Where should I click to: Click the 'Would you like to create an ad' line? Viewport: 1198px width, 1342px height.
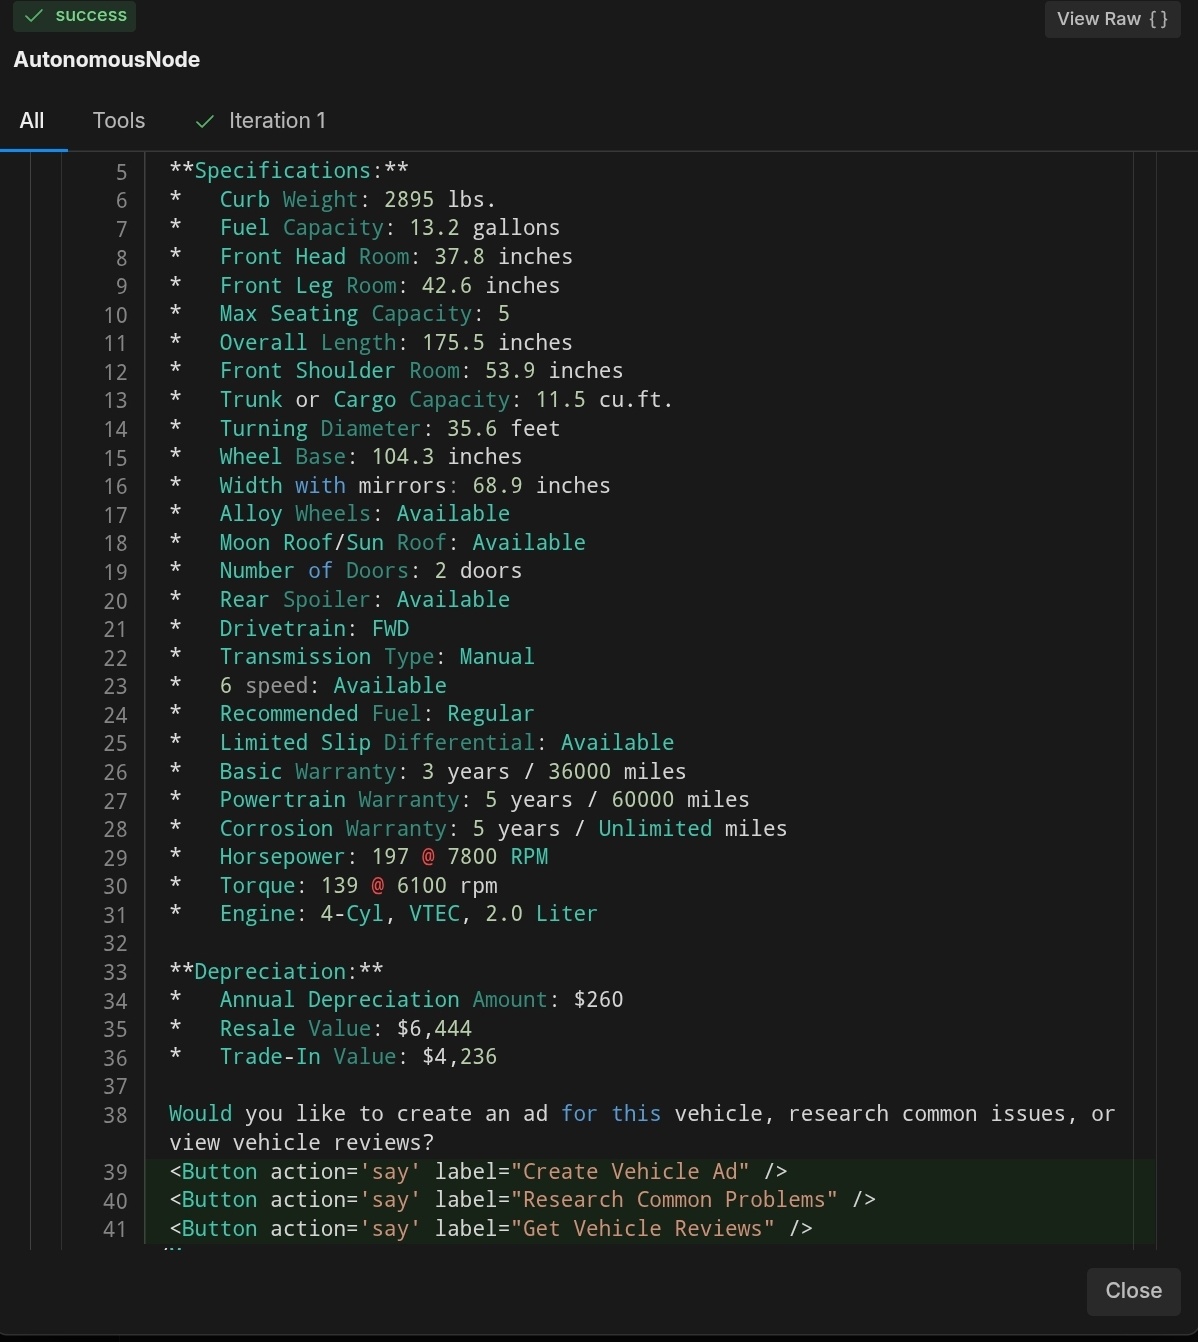point(642,1128)
